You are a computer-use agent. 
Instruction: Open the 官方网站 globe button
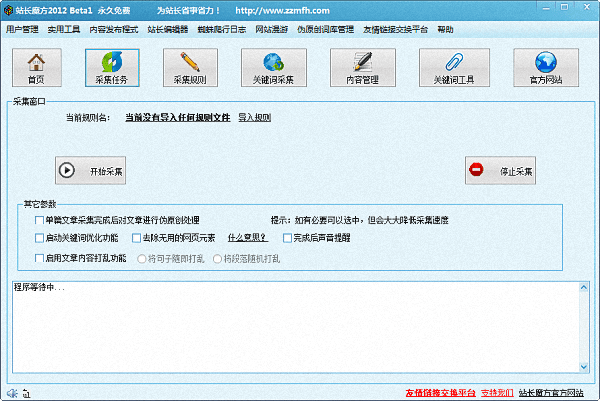[545, 66]
